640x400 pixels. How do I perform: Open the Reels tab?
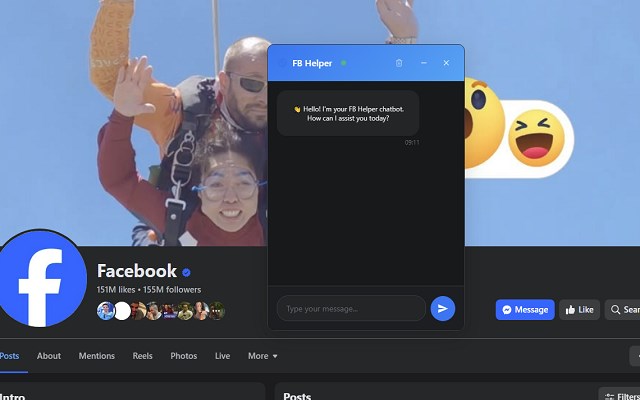pos(142,356)
